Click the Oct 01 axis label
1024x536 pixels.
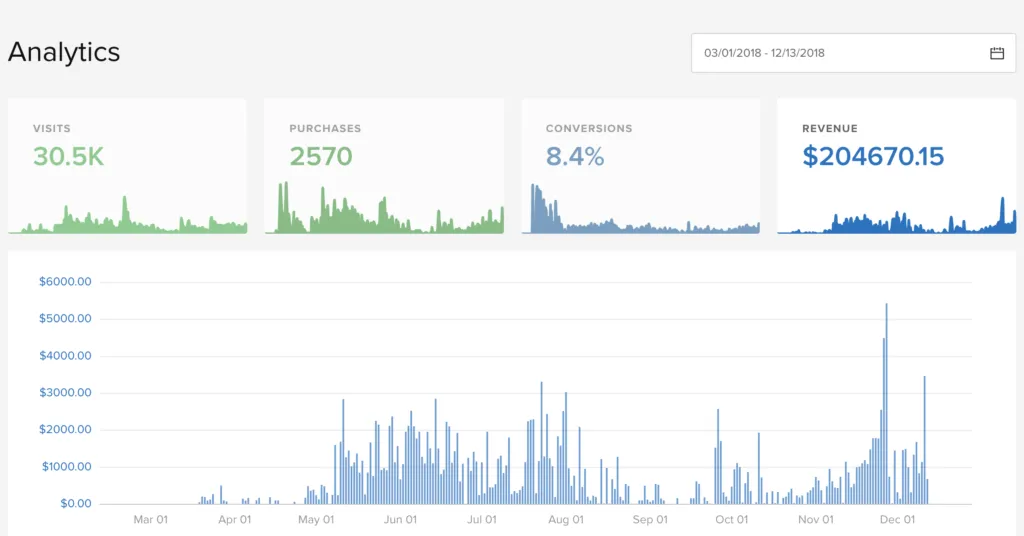pos(731,520)
